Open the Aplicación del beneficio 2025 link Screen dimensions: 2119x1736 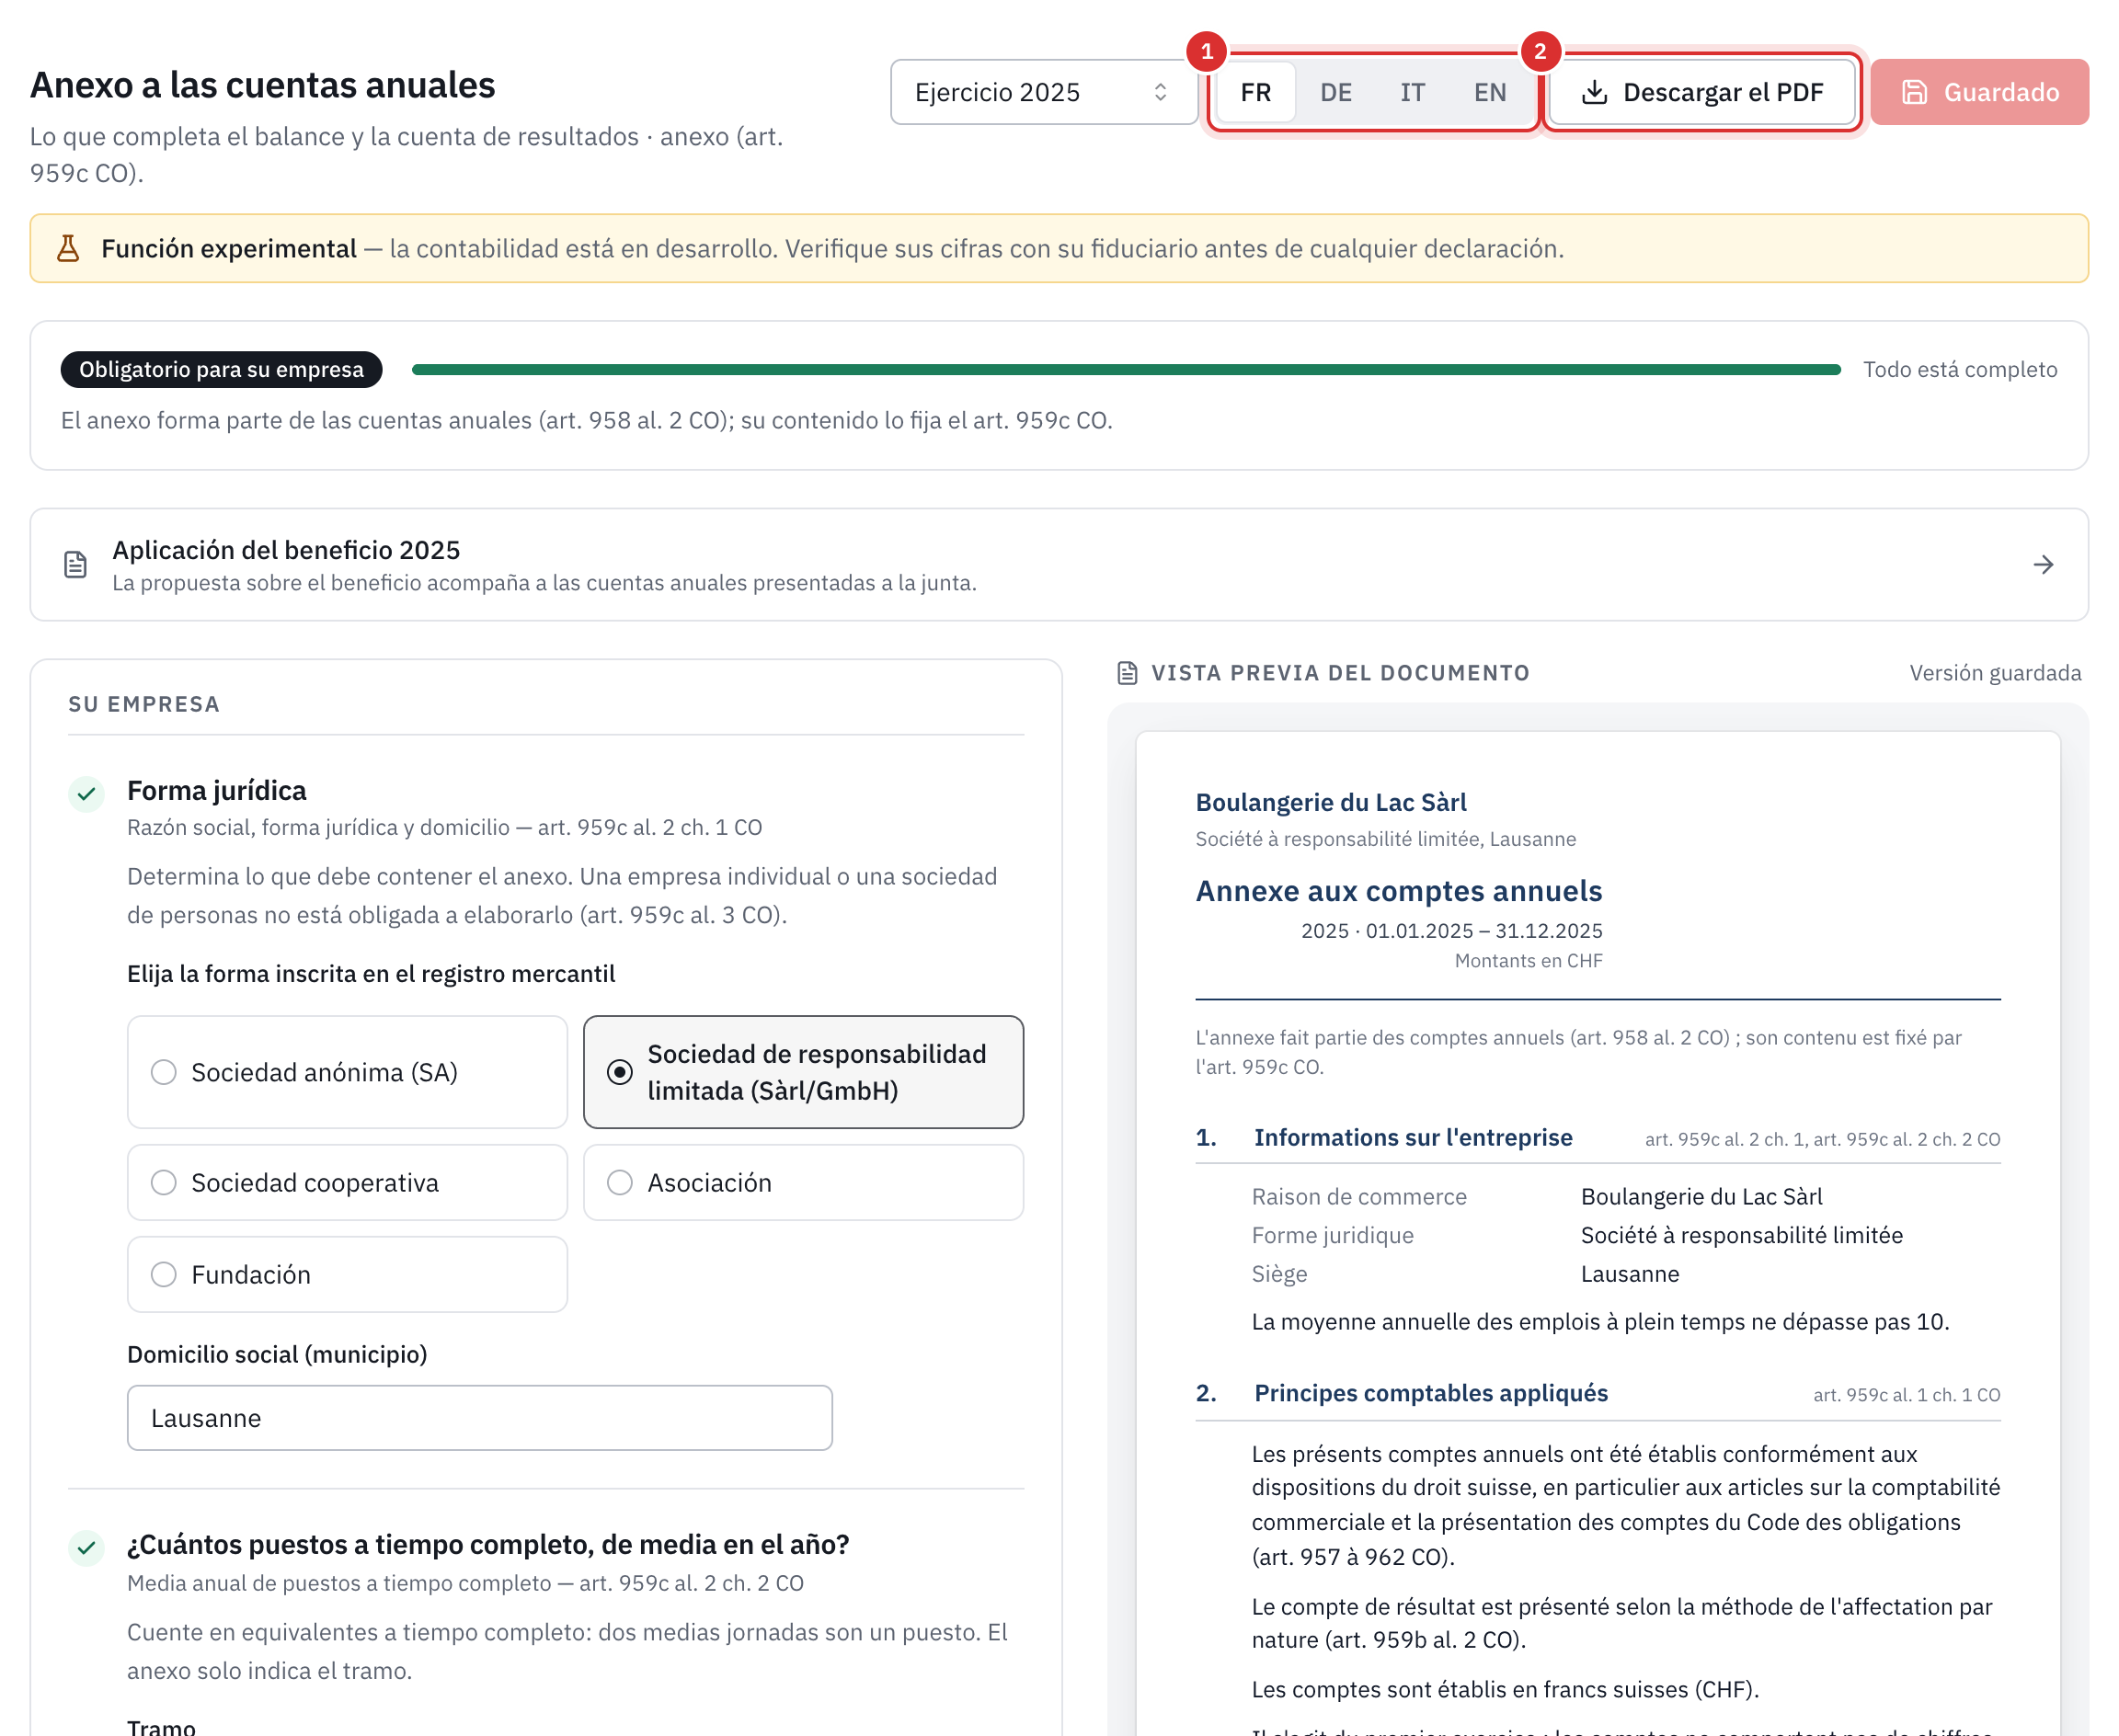(1059, 565)
